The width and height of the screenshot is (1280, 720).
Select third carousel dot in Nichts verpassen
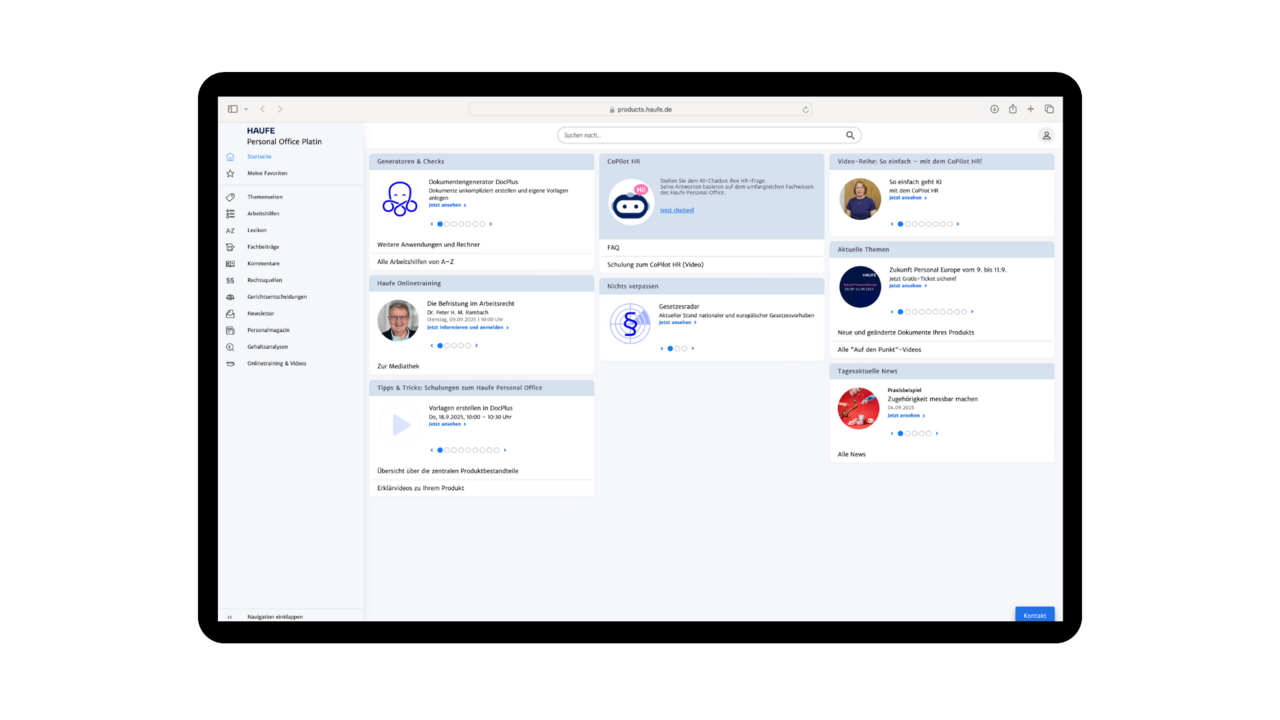(x=684, y=349)
